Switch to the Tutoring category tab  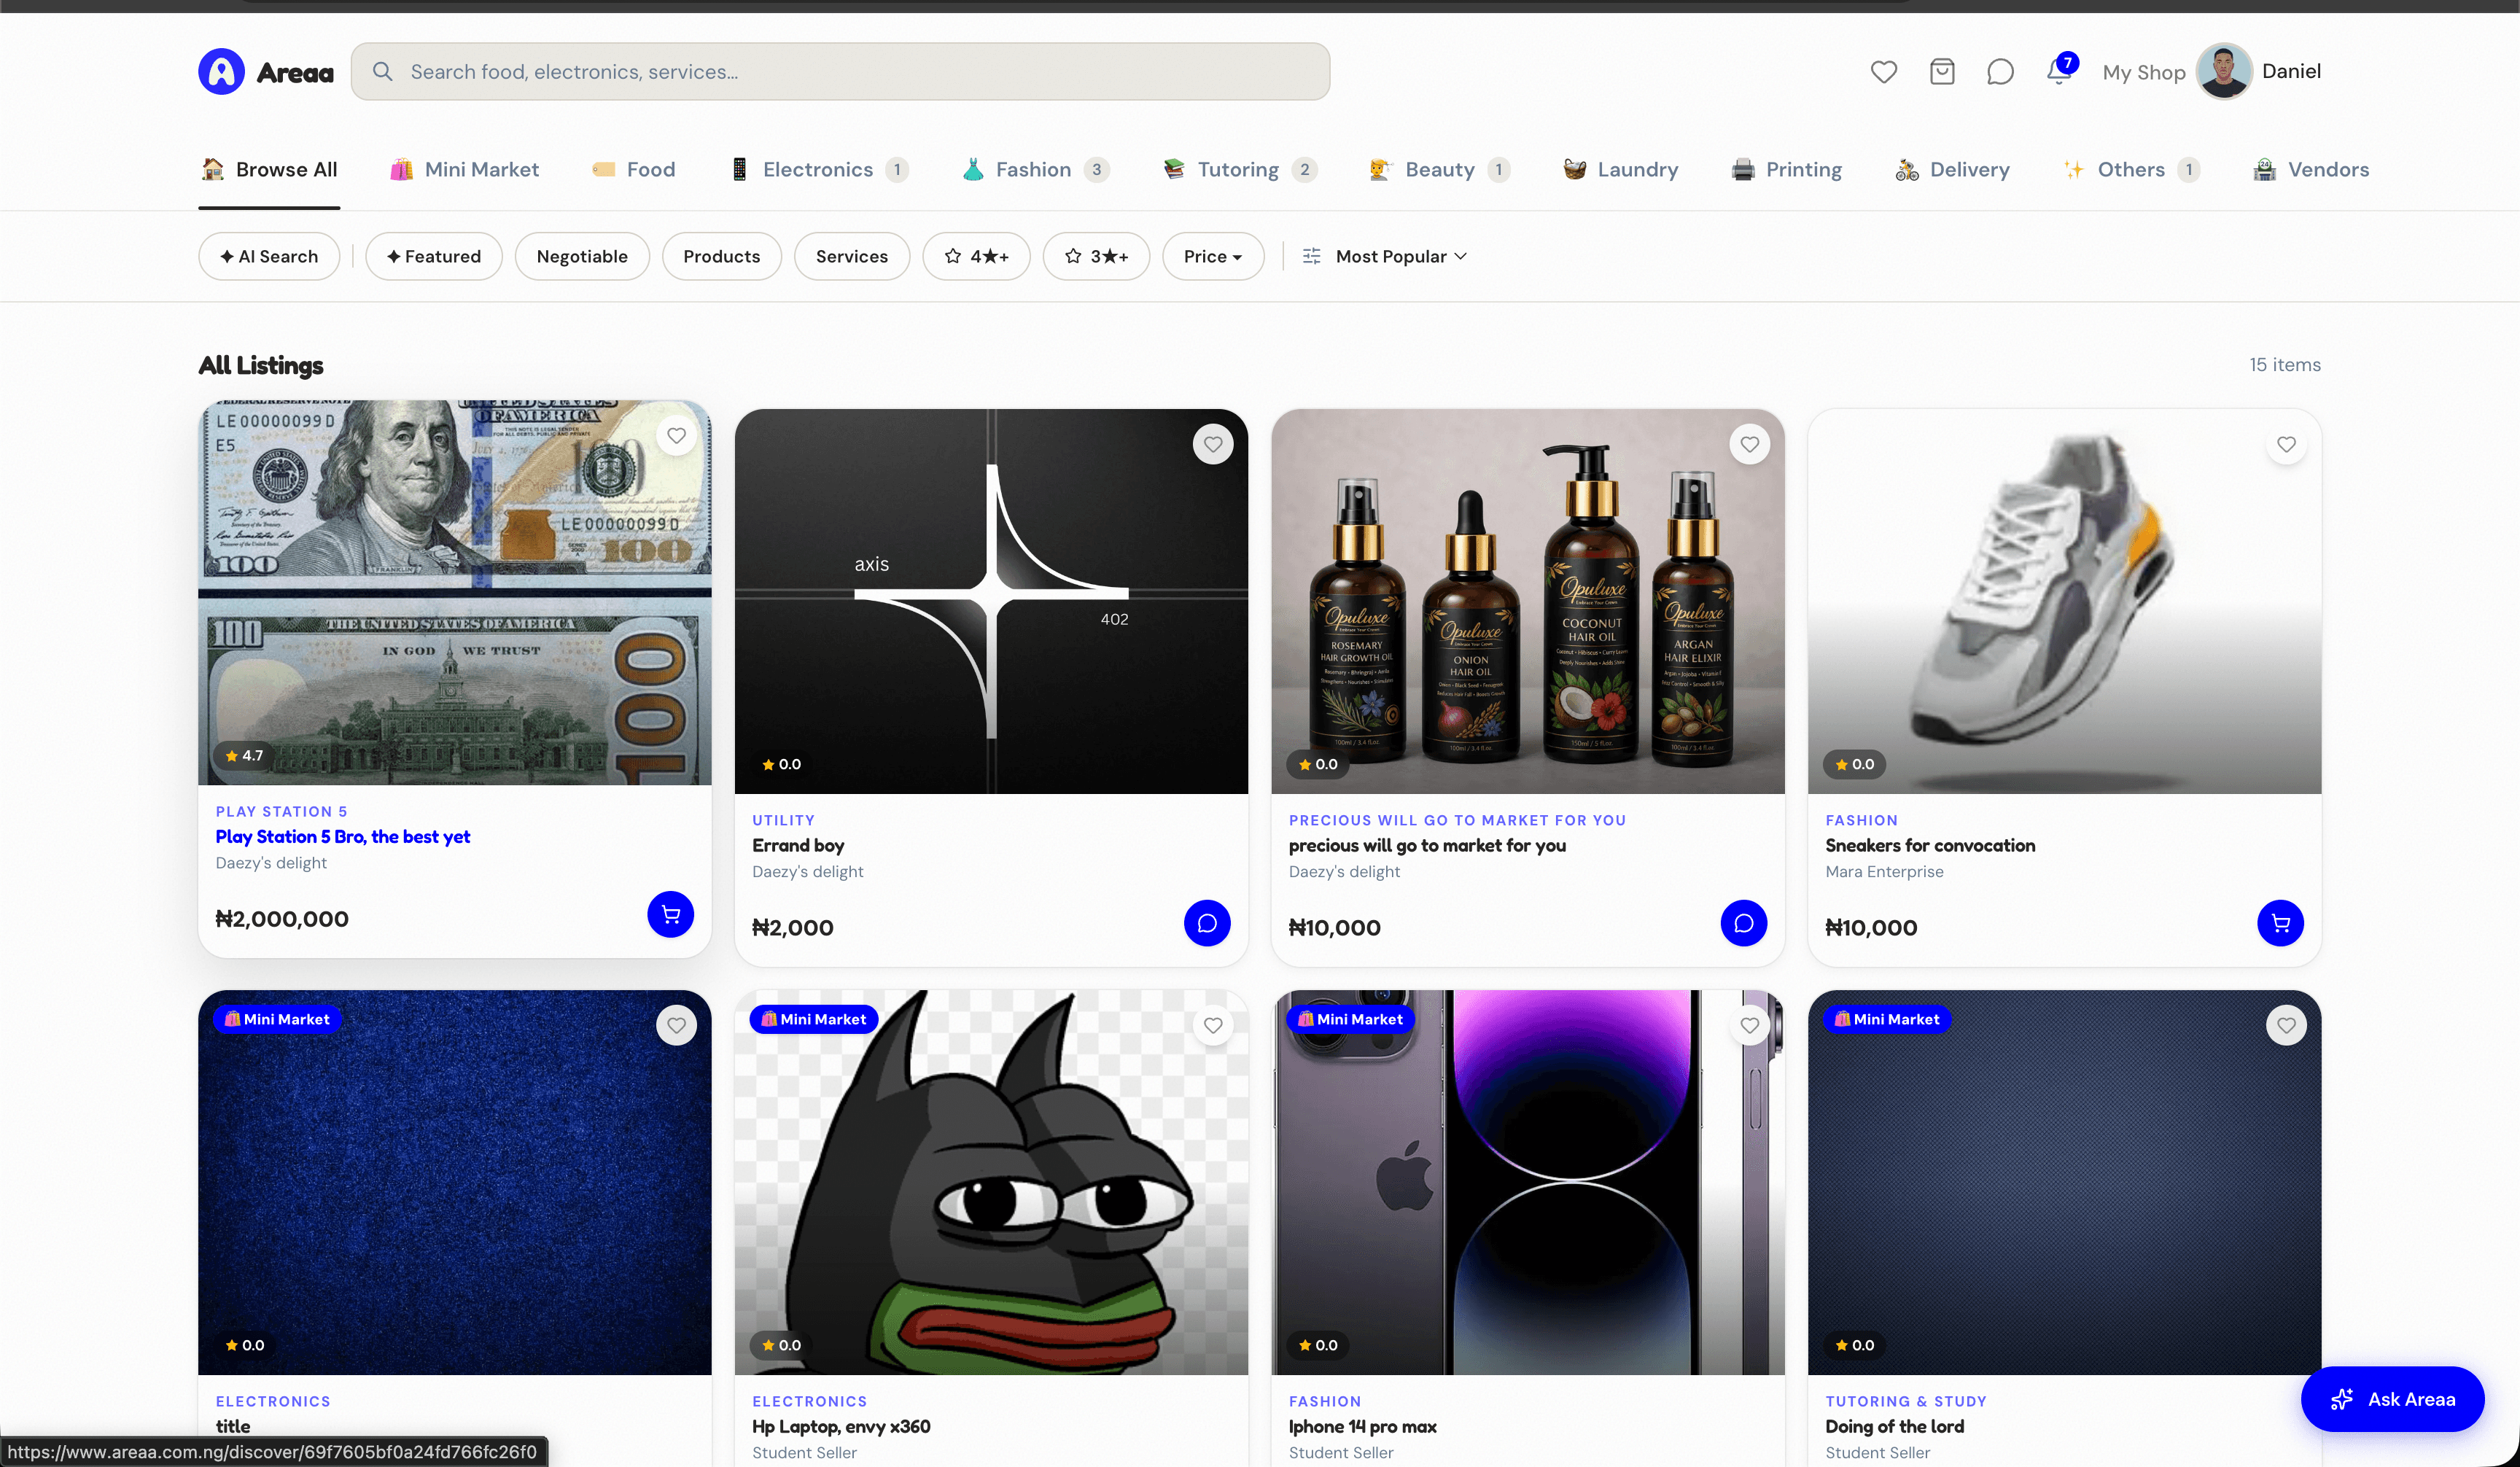click(x=1240, y=170)
